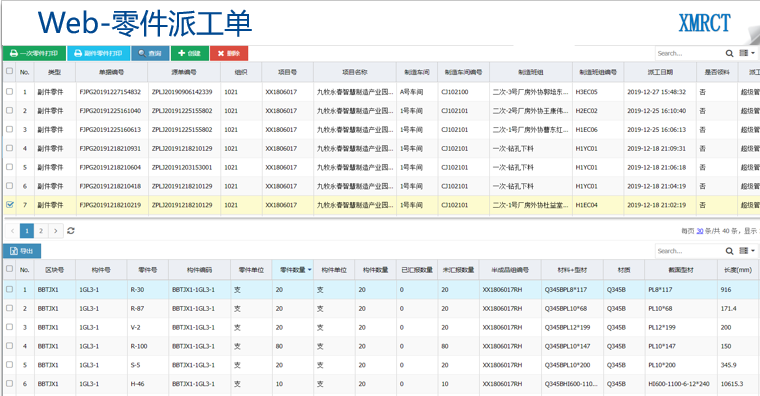The height and width of the screenshot is (396, 760).
Task: Sort by the 零件号 column header
Action: (147, 270)
